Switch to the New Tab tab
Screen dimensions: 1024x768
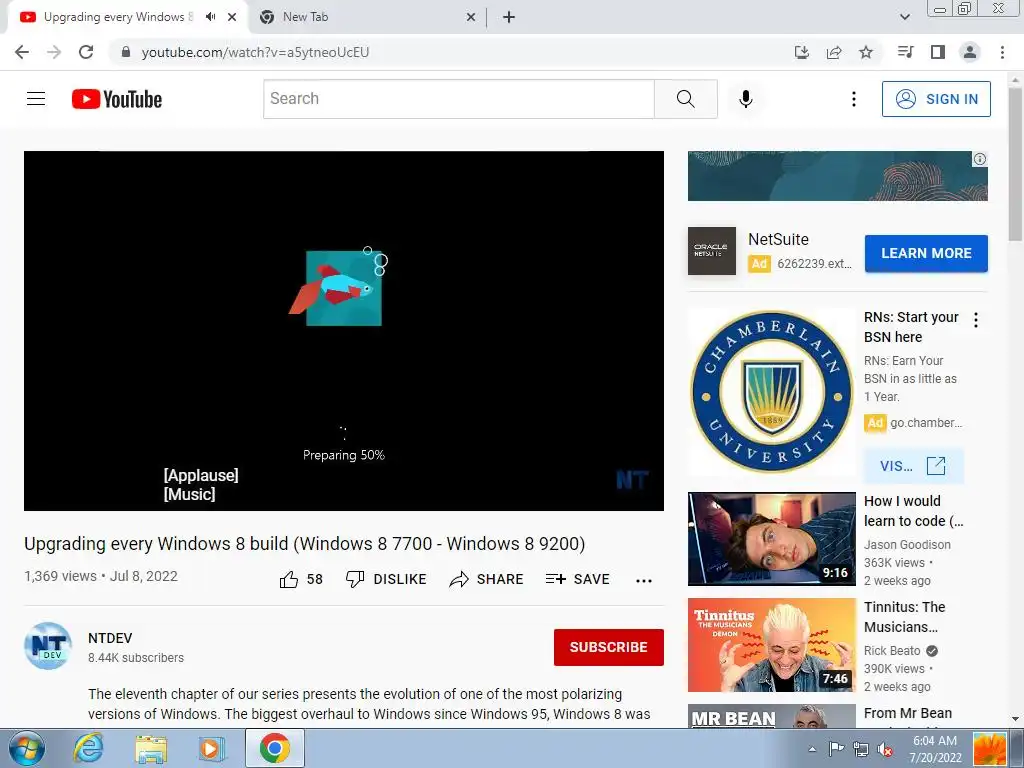pyautogui.click(x=366, y=17)
